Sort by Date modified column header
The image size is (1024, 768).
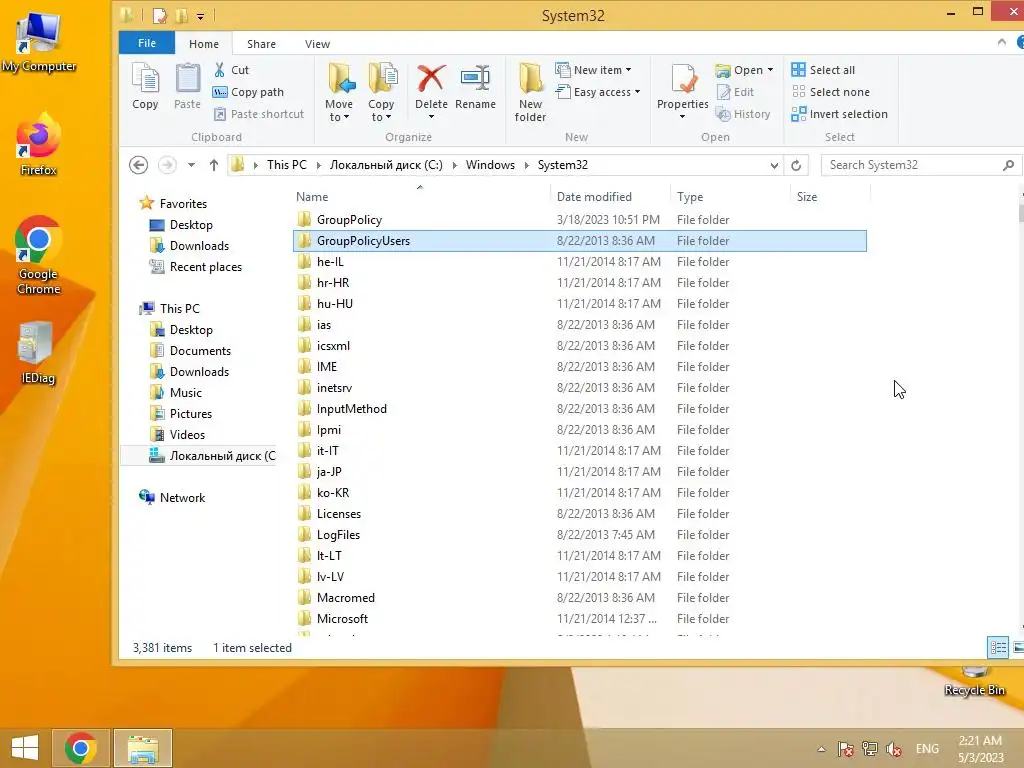tap(611, 197)
